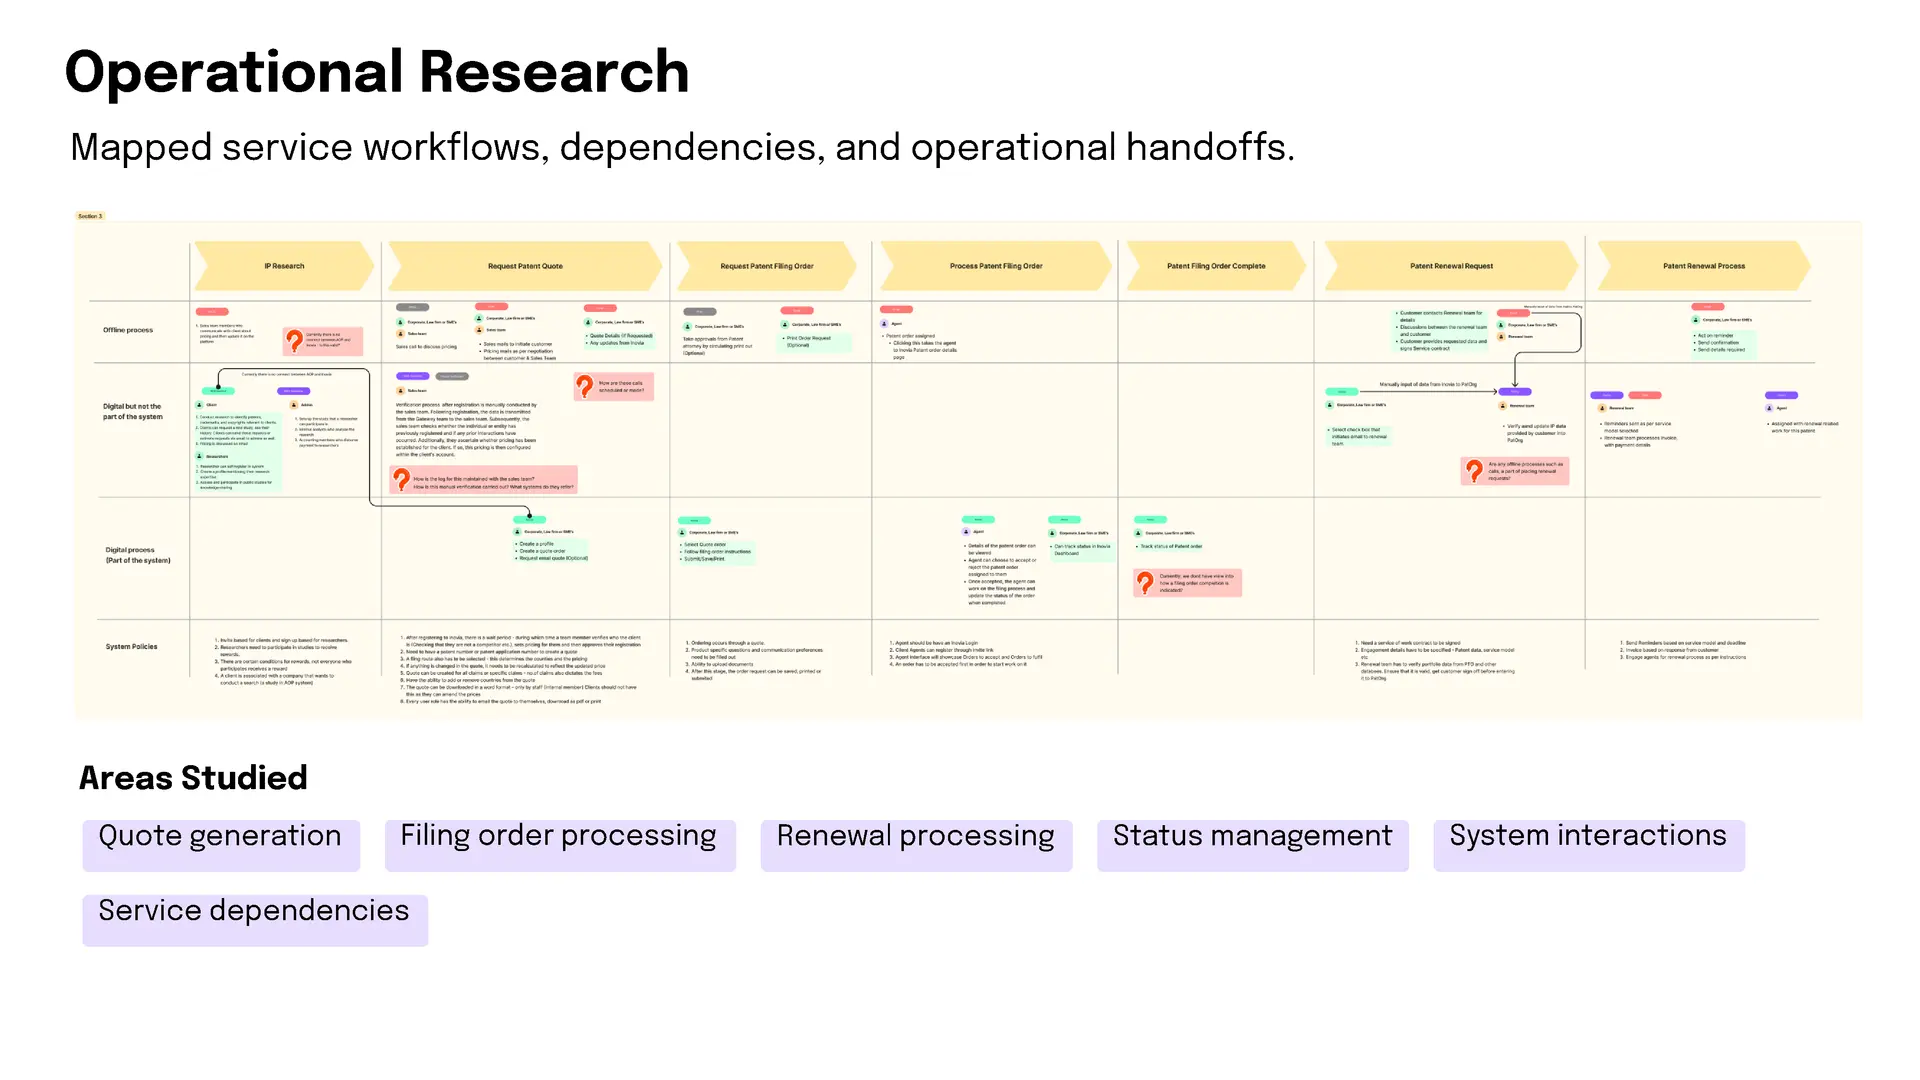Viewport: 1920px width, 1080px height.
Task: Click the System interactions tag
Action: tap(1589, 845)
